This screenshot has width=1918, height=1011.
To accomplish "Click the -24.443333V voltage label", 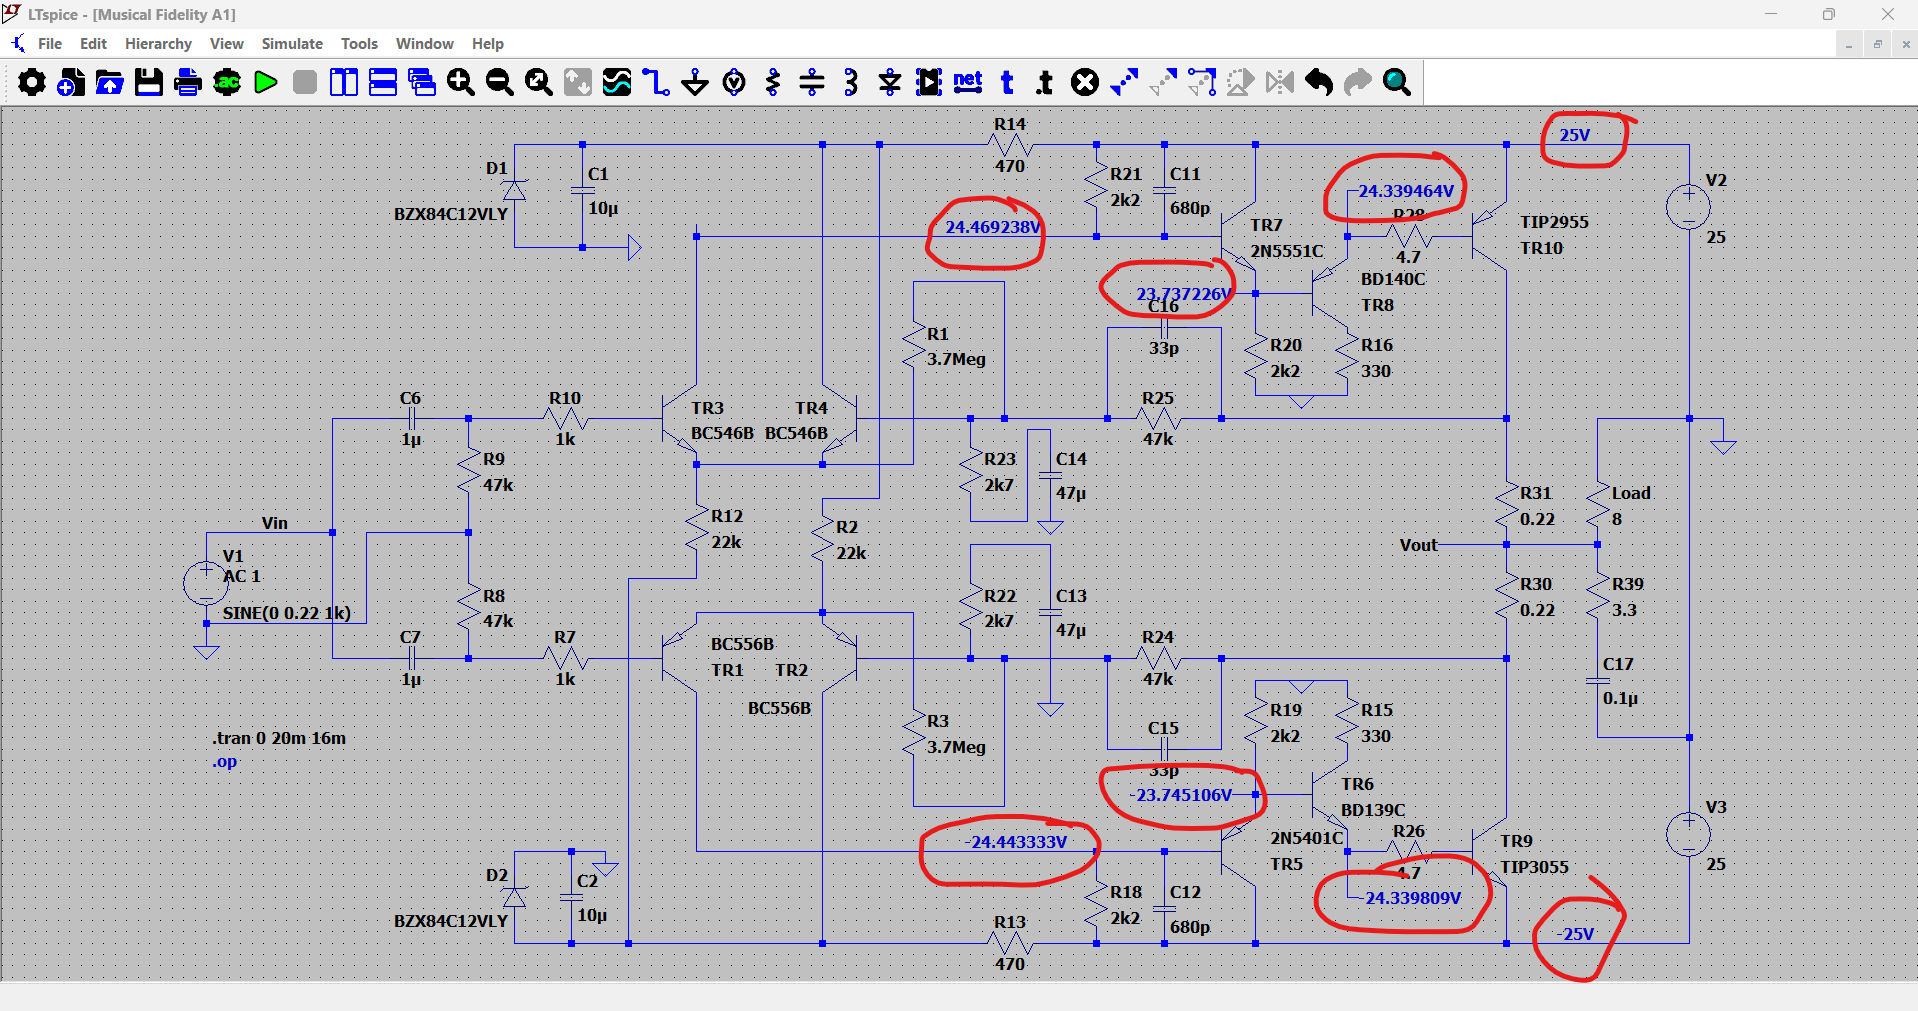I will tap(1016, 842).
